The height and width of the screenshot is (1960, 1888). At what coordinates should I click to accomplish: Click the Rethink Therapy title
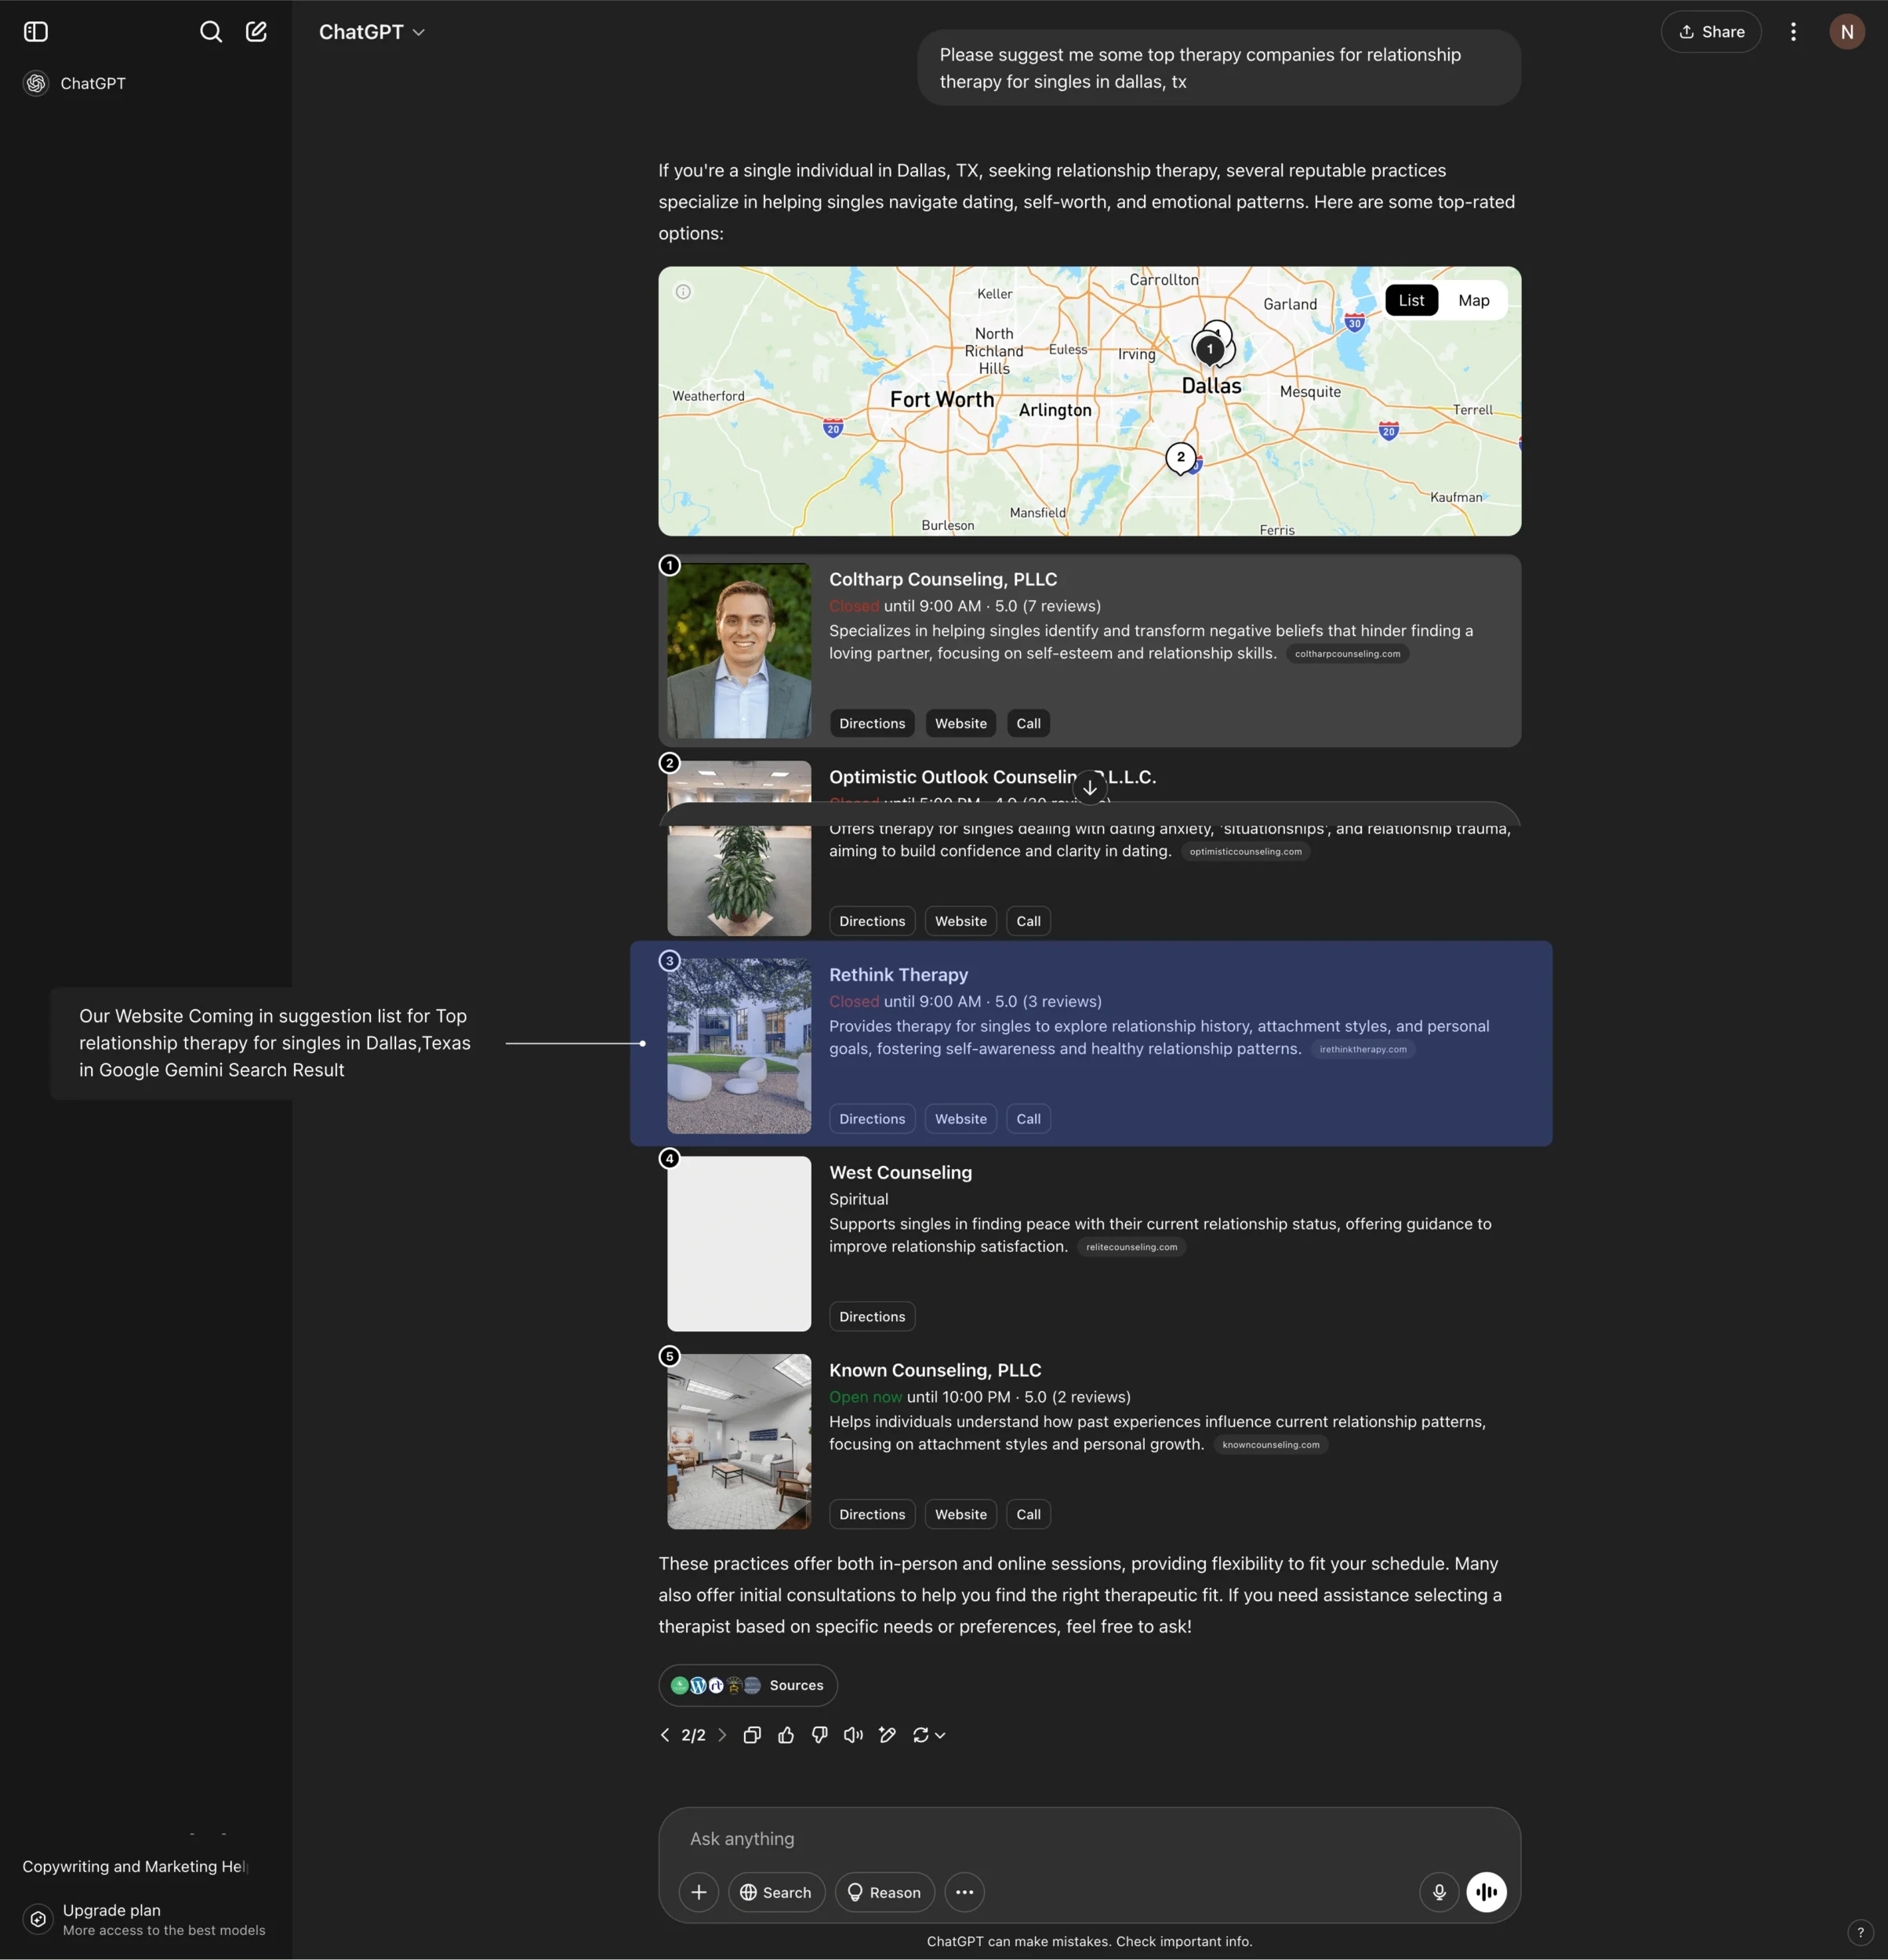[898, 975]
